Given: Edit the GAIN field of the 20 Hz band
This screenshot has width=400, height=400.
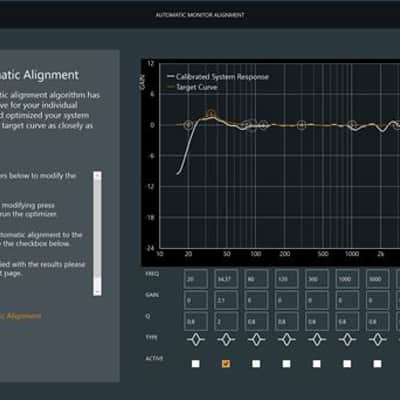Looking at the screenshot, I should click(x=196, y=300).
